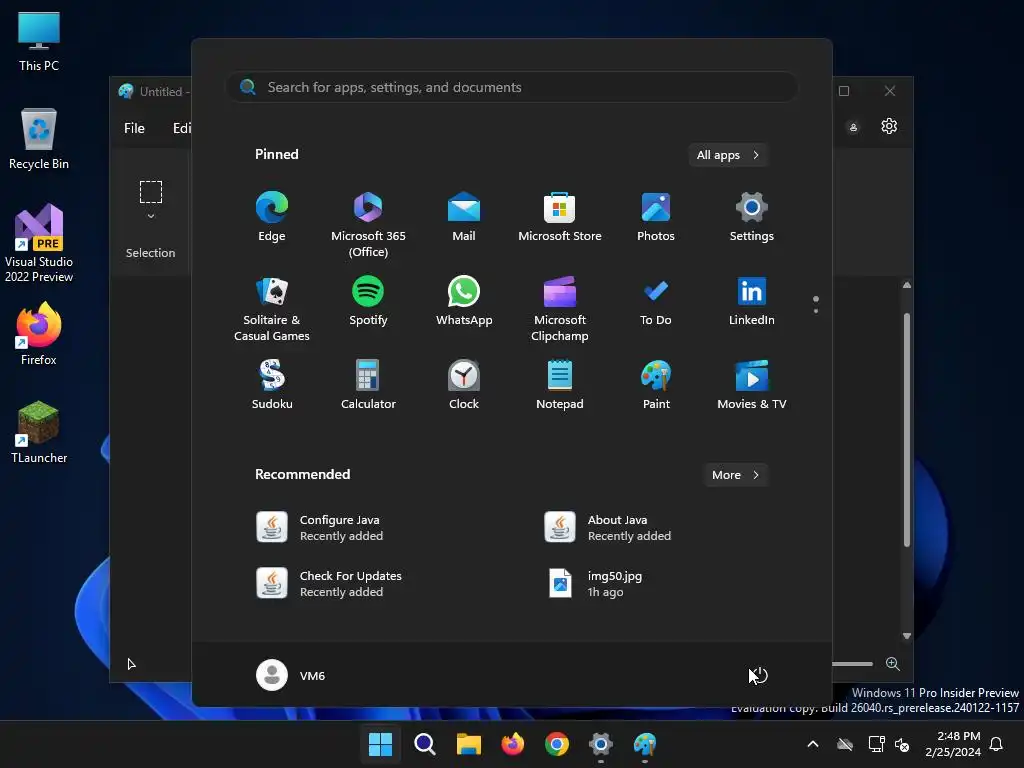Screen dimensions: 1024x768
Task: Switch to Settings on taskbar
Action: [601, 744]
